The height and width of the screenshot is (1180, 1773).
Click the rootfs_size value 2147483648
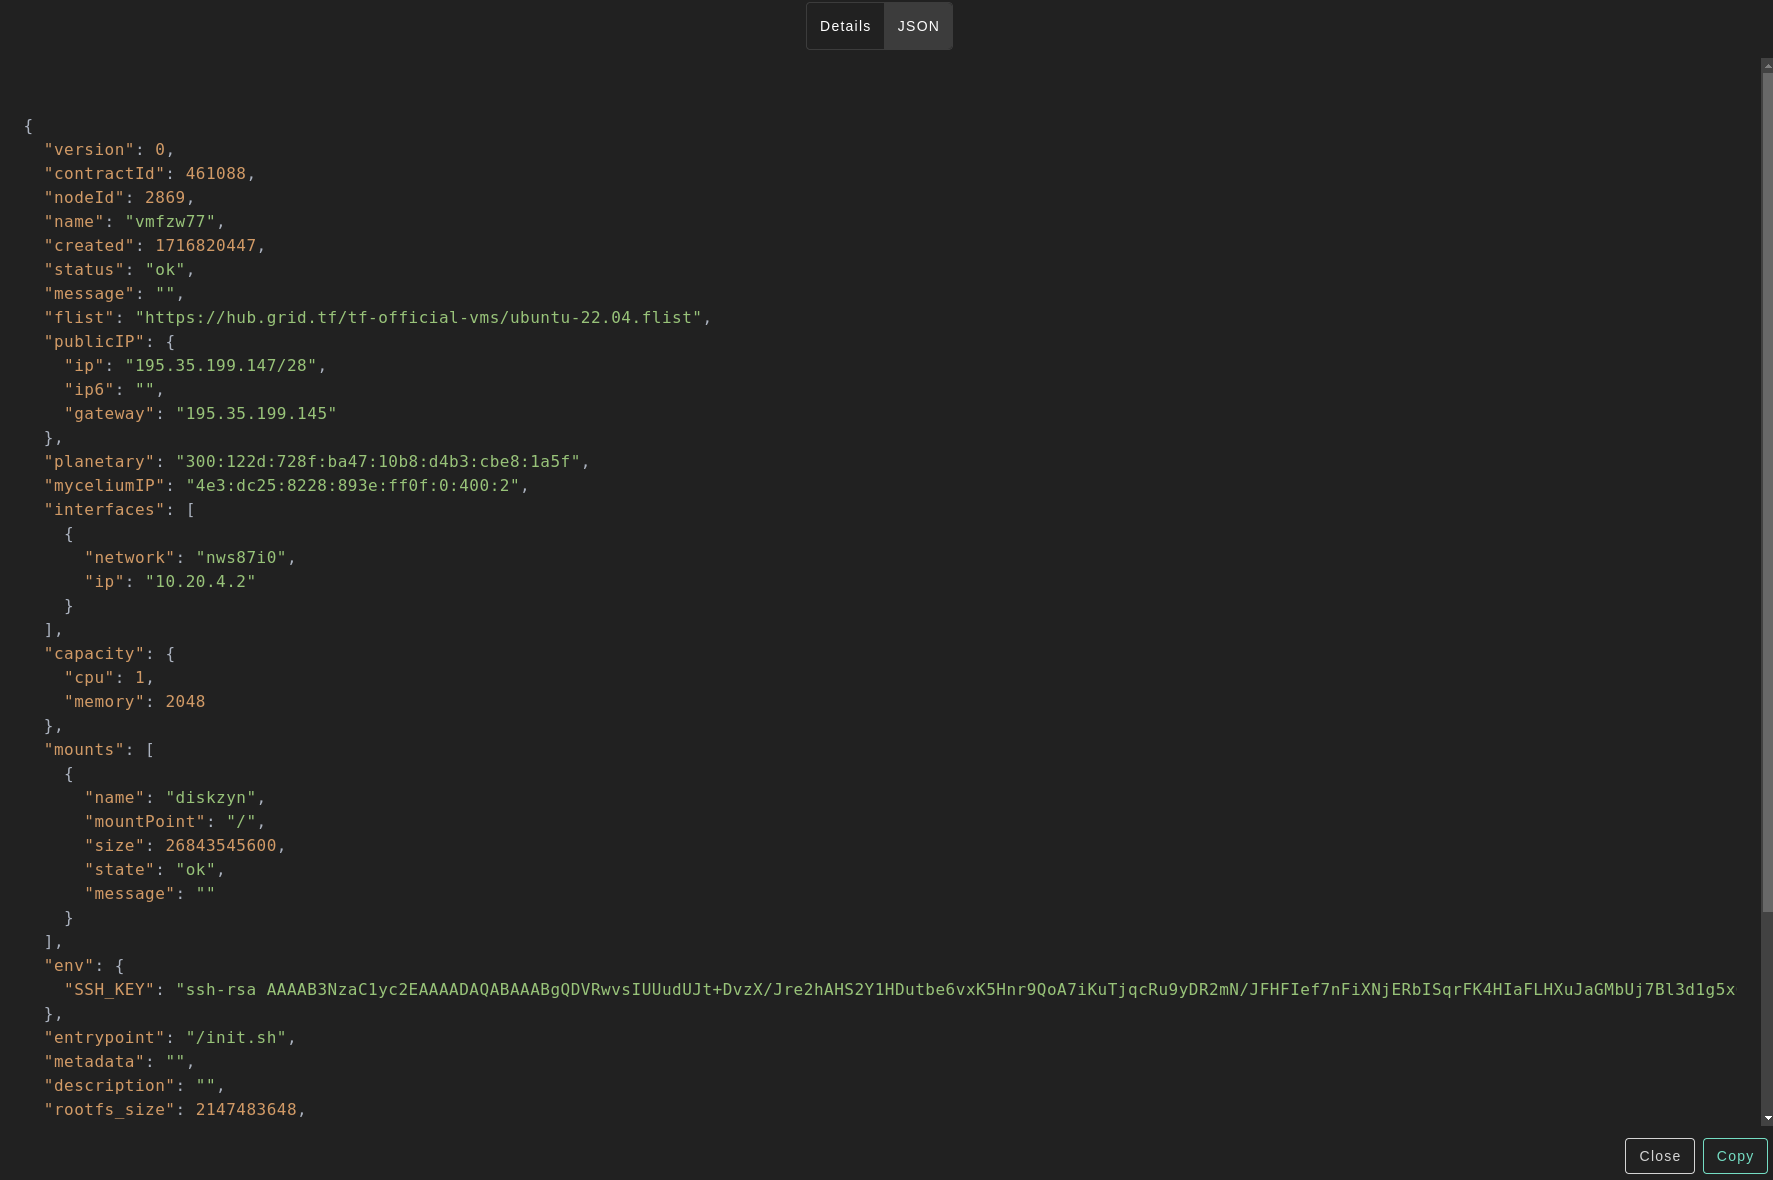[x=246, y=1110]
